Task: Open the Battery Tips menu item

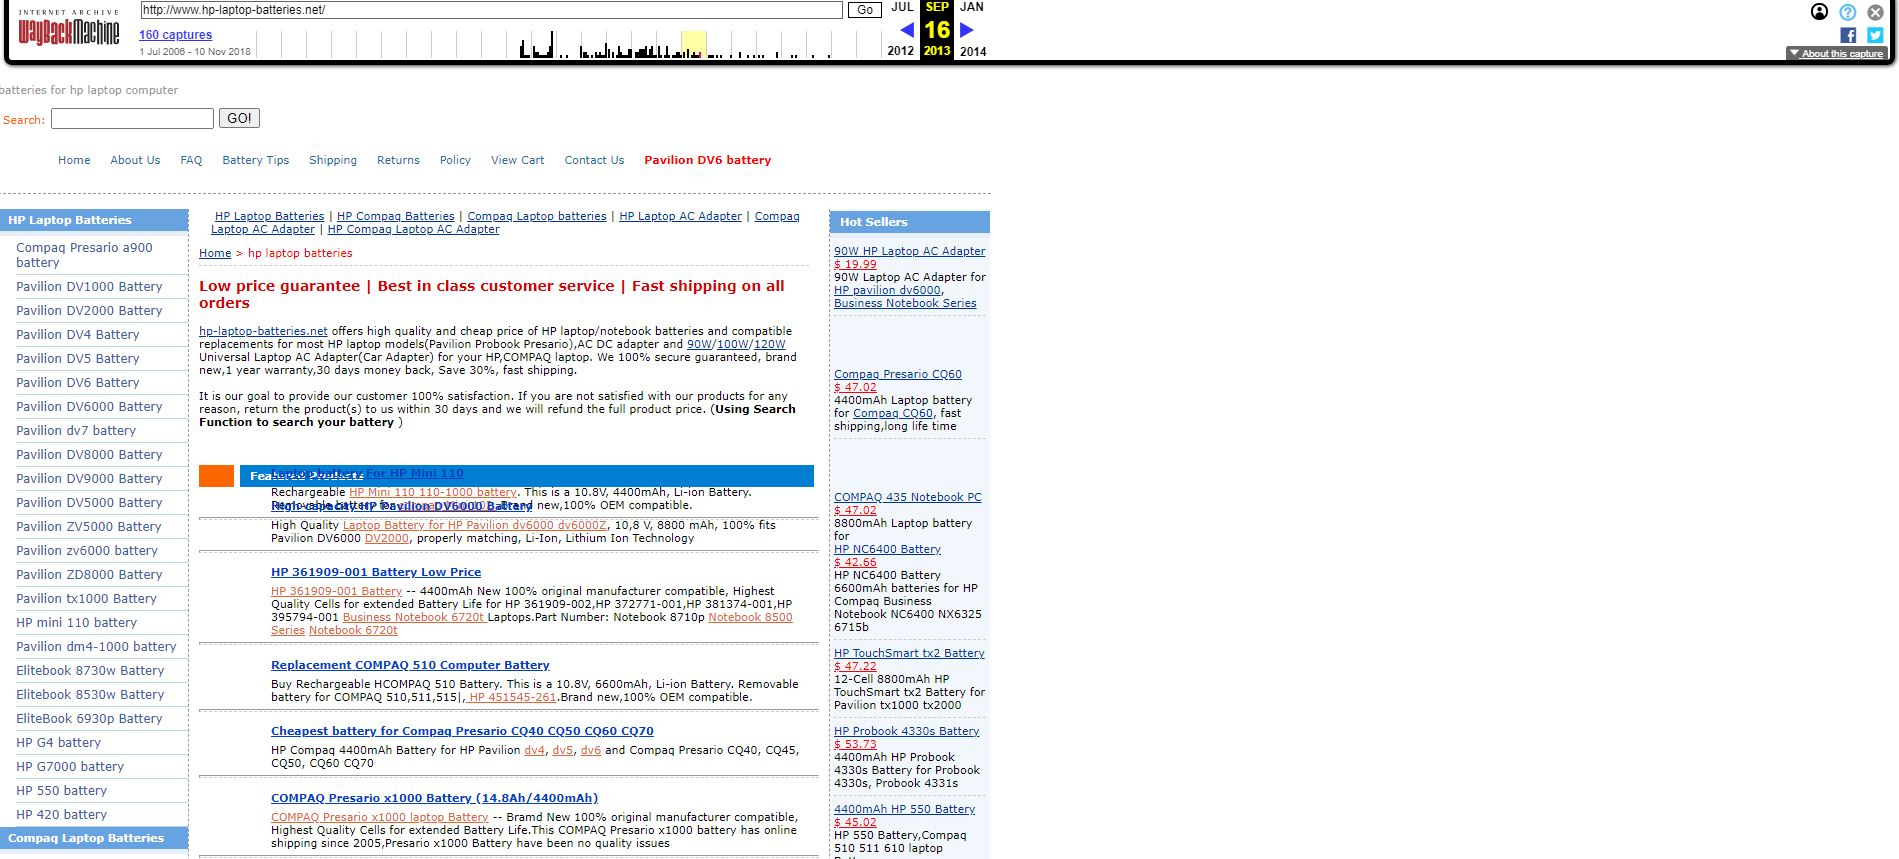Action: pyautogui.click(x=255, y=160)
